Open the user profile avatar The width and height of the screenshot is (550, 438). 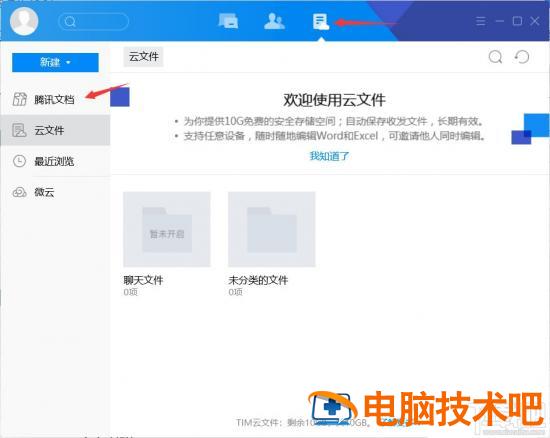(x=24, y=21)
